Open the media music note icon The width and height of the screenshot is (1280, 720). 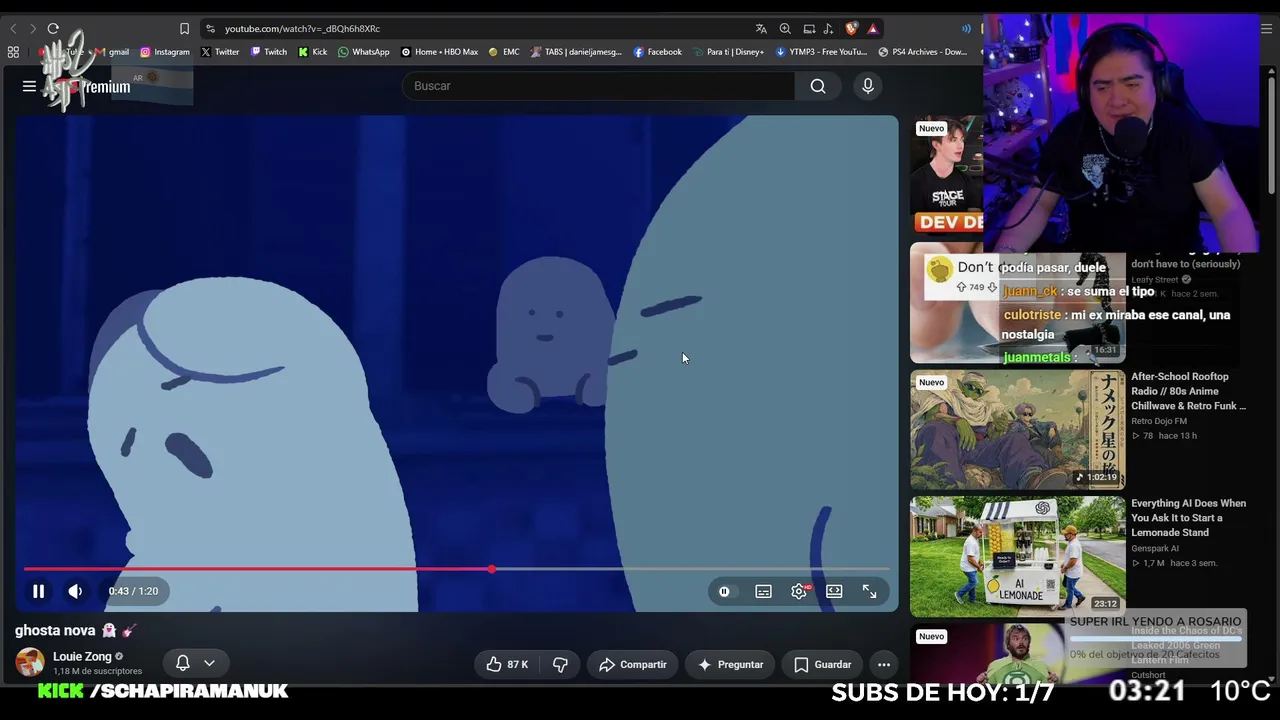pos(828,29)
